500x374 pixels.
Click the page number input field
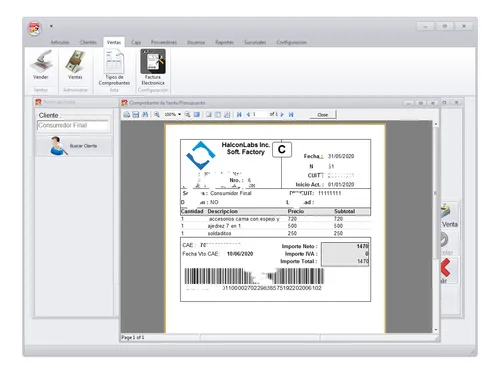click(x=260, y=114)
